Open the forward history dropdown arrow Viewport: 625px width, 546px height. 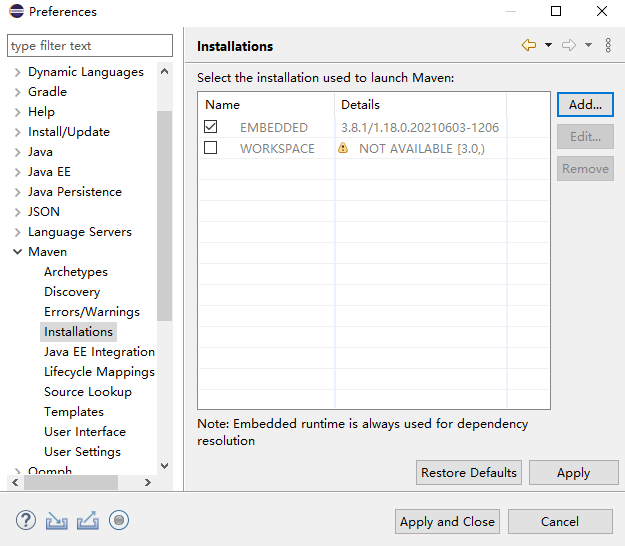(588, 45)
